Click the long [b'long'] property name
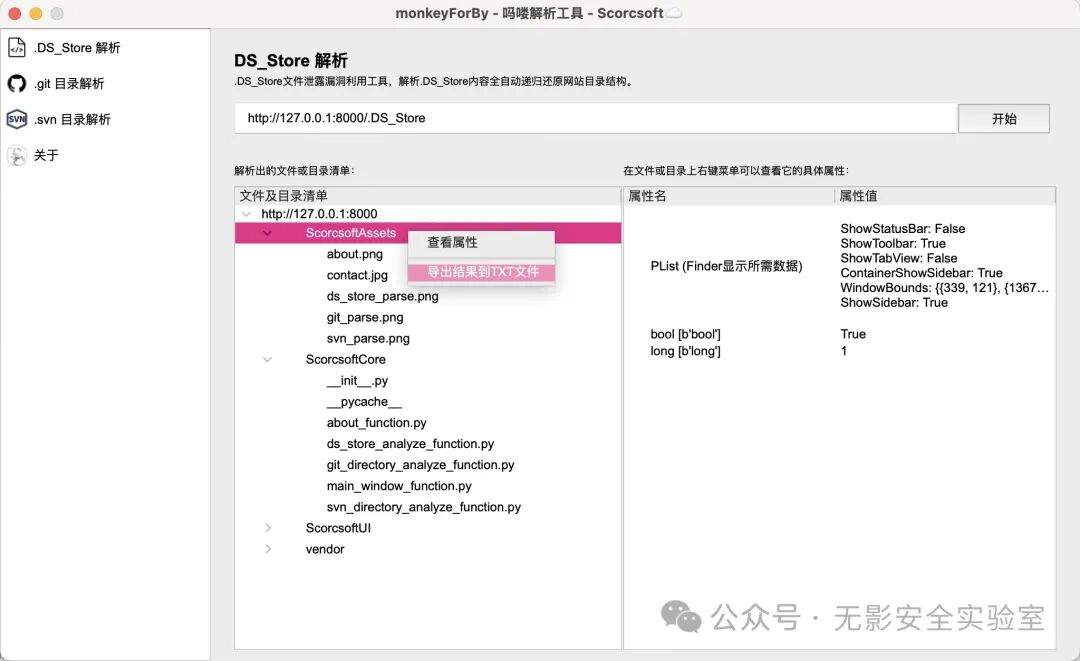 (x=685, y=351)
